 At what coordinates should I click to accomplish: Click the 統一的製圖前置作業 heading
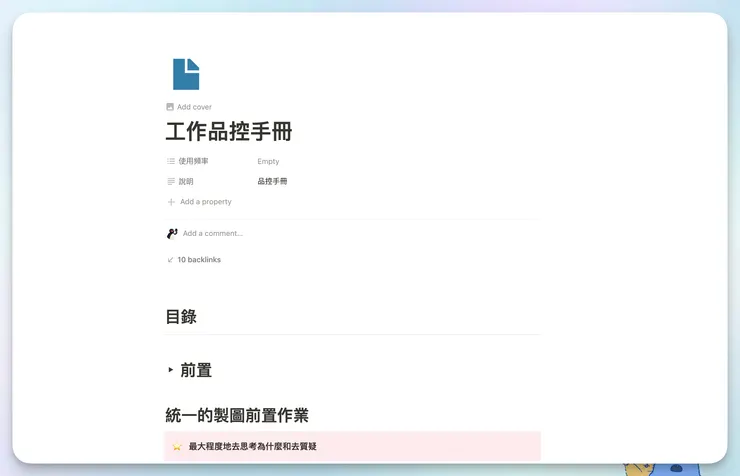coord(237,415)
